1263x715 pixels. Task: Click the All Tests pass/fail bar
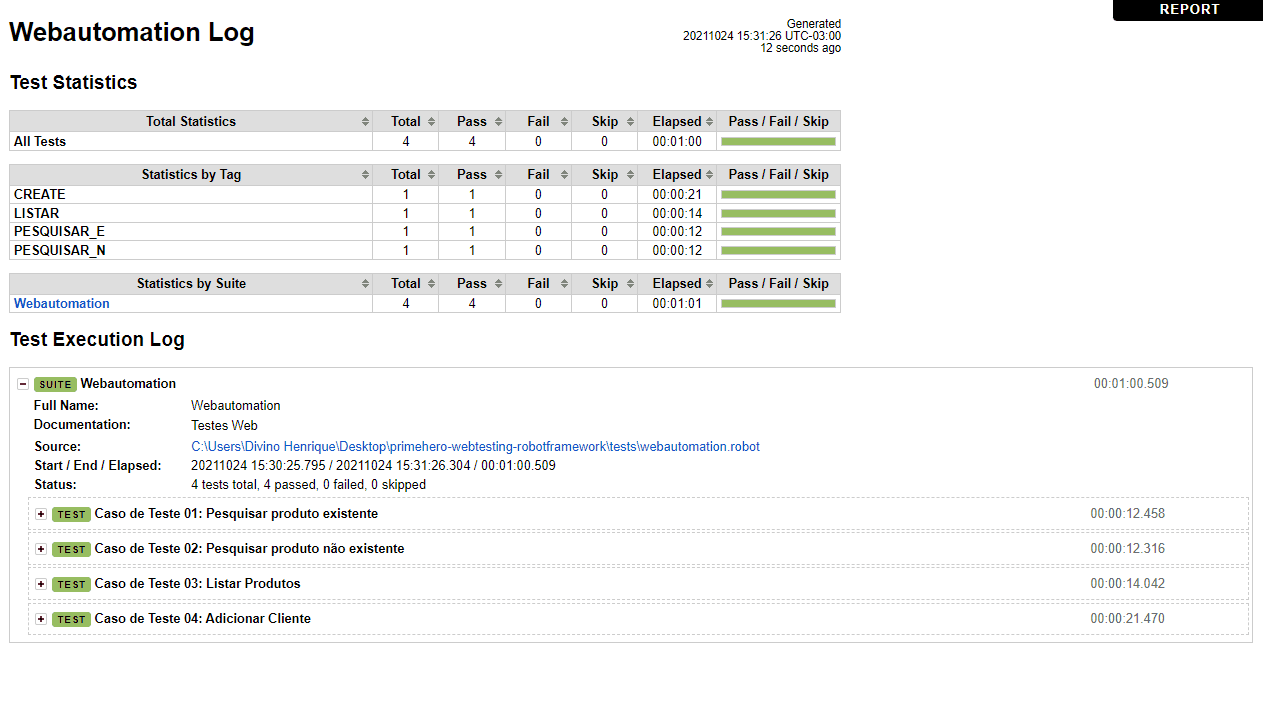(x=778, y=142)
